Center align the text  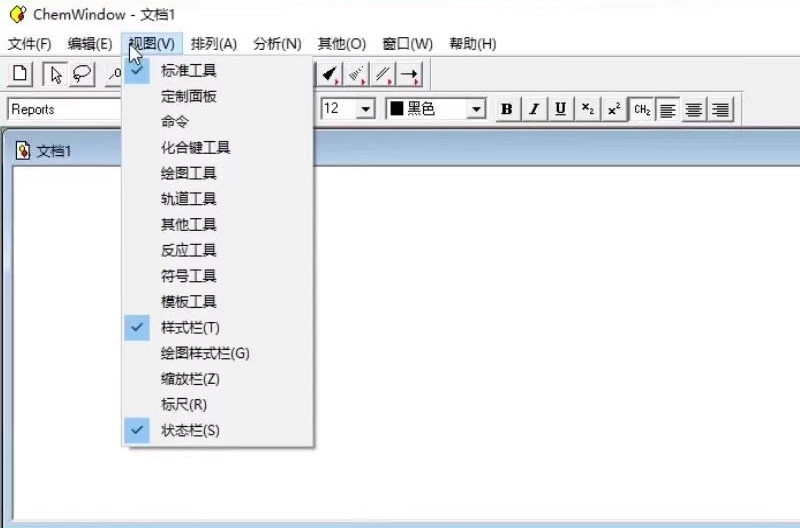693,109
